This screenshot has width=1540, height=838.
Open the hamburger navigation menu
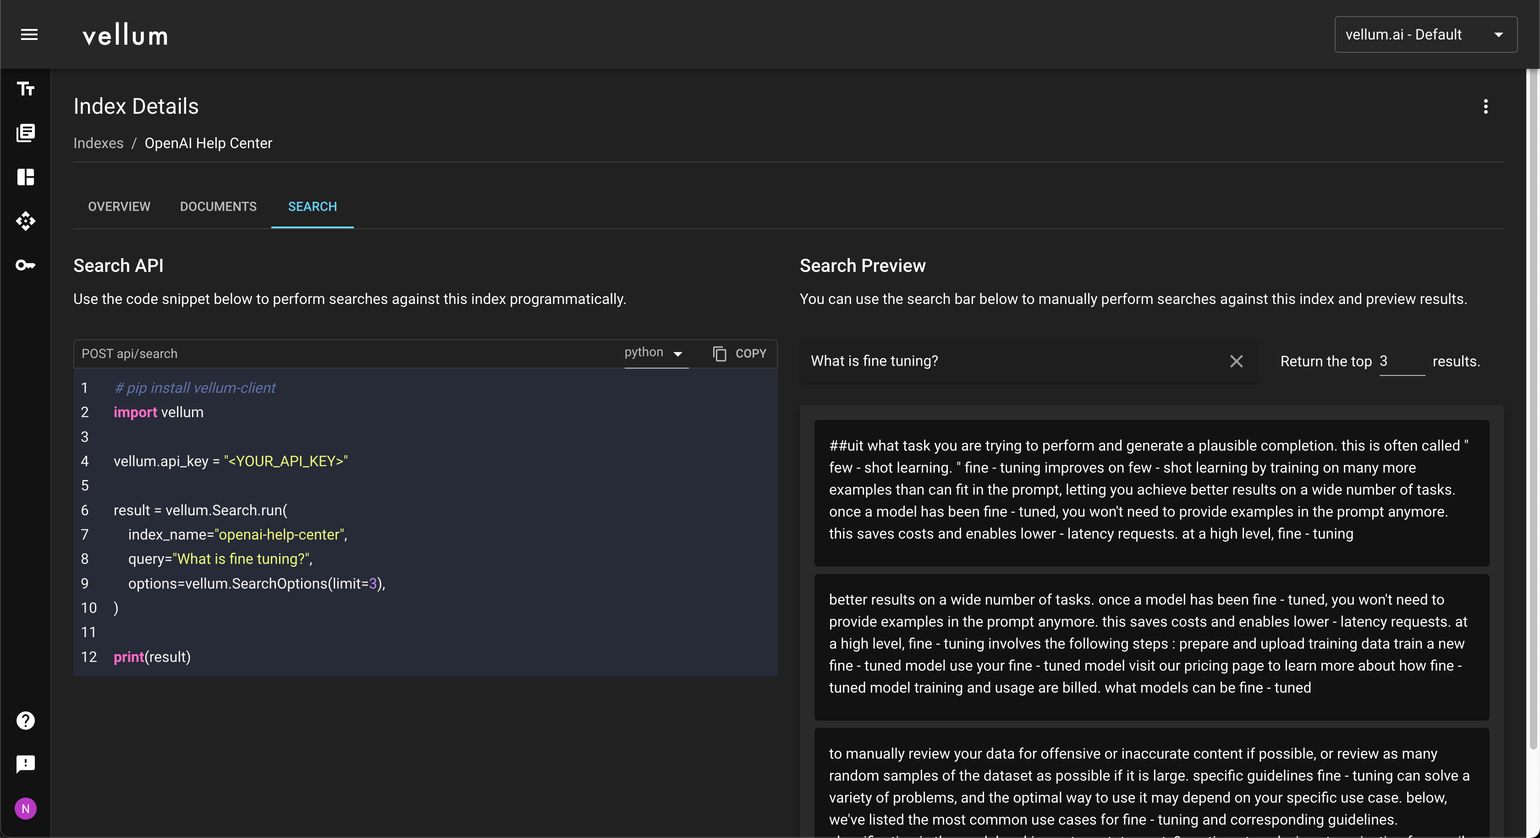29,34
